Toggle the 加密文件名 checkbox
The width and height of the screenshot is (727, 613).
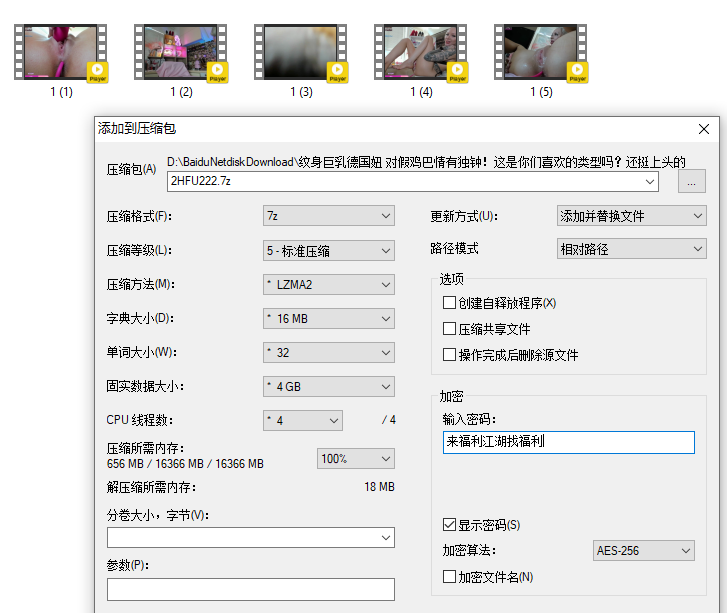coord(449,577)
